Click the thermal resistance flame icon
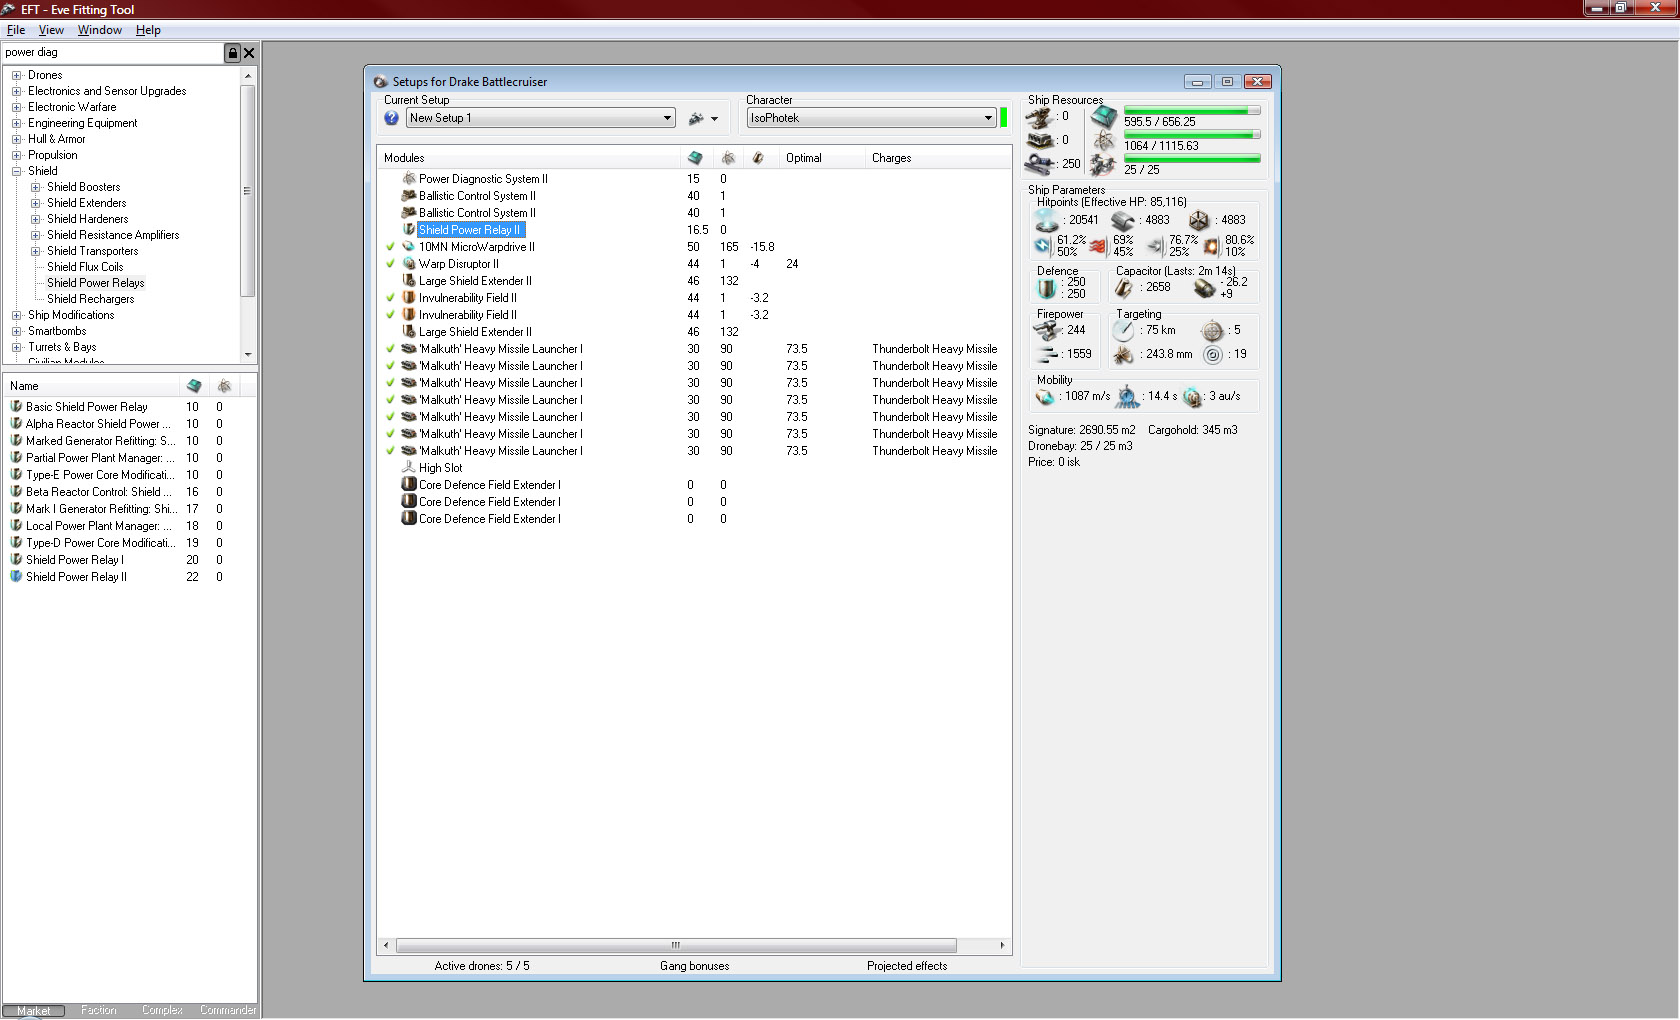The width and height of the screenshot is (1680, 1020). point(1098,245)
